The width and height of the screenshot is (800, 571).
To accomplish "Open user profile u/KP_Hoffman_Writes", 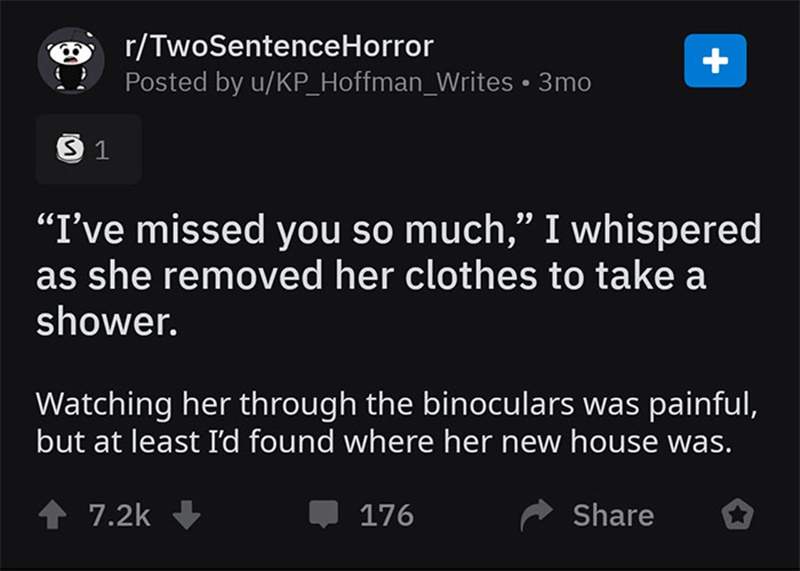I will (381, 82).
